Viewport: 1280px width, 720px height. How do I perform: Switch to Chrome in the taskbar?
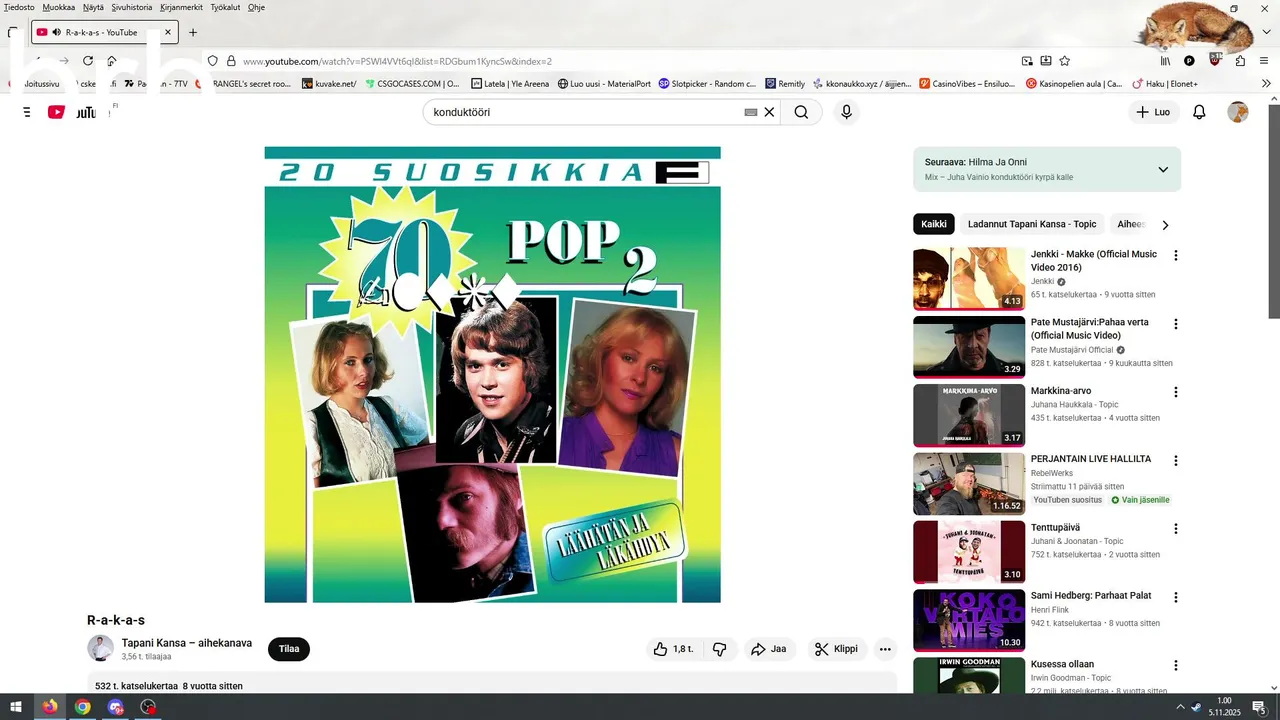tap(83, 707)
